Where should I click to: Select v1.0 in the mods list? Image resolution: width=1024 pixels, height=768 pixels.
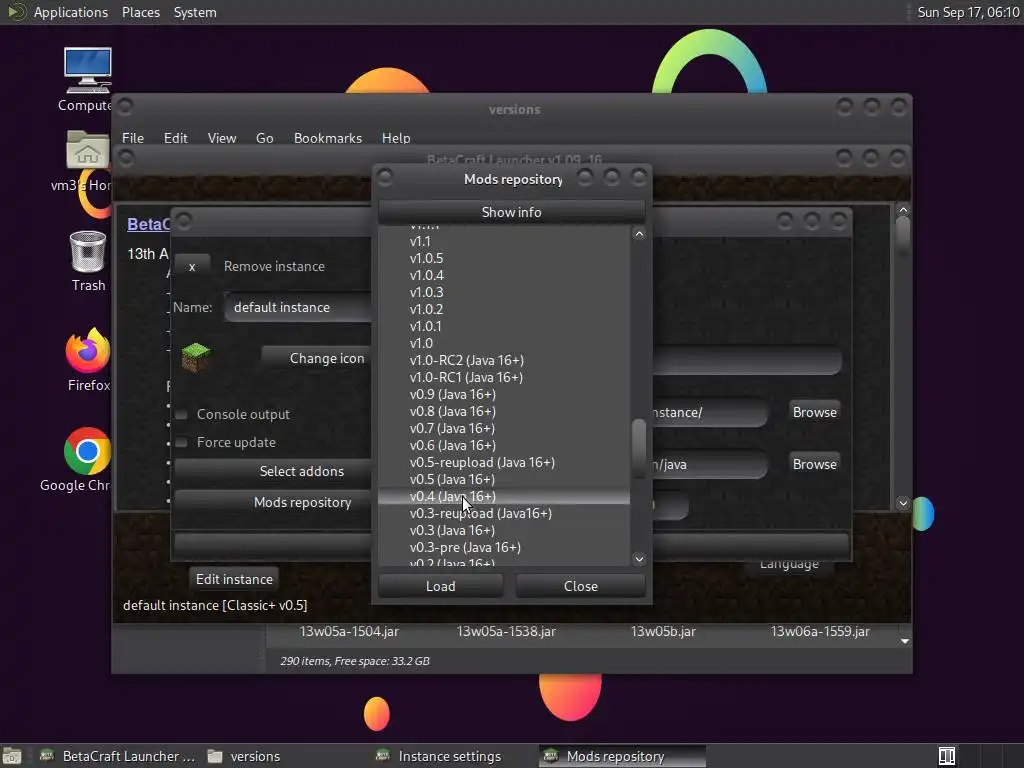(x=504, y=343)
